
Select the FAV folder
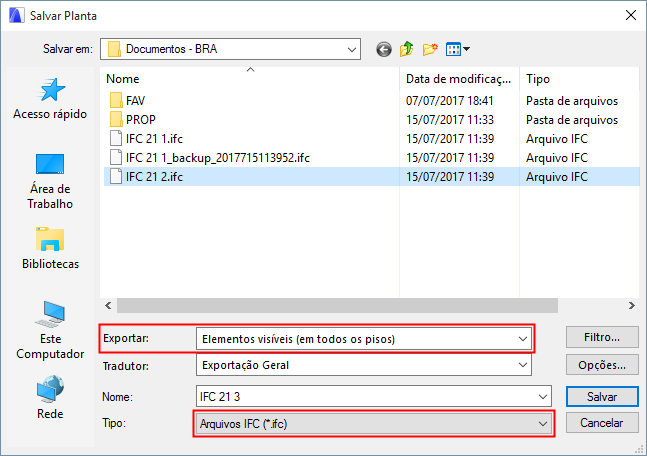pos(135,101)
